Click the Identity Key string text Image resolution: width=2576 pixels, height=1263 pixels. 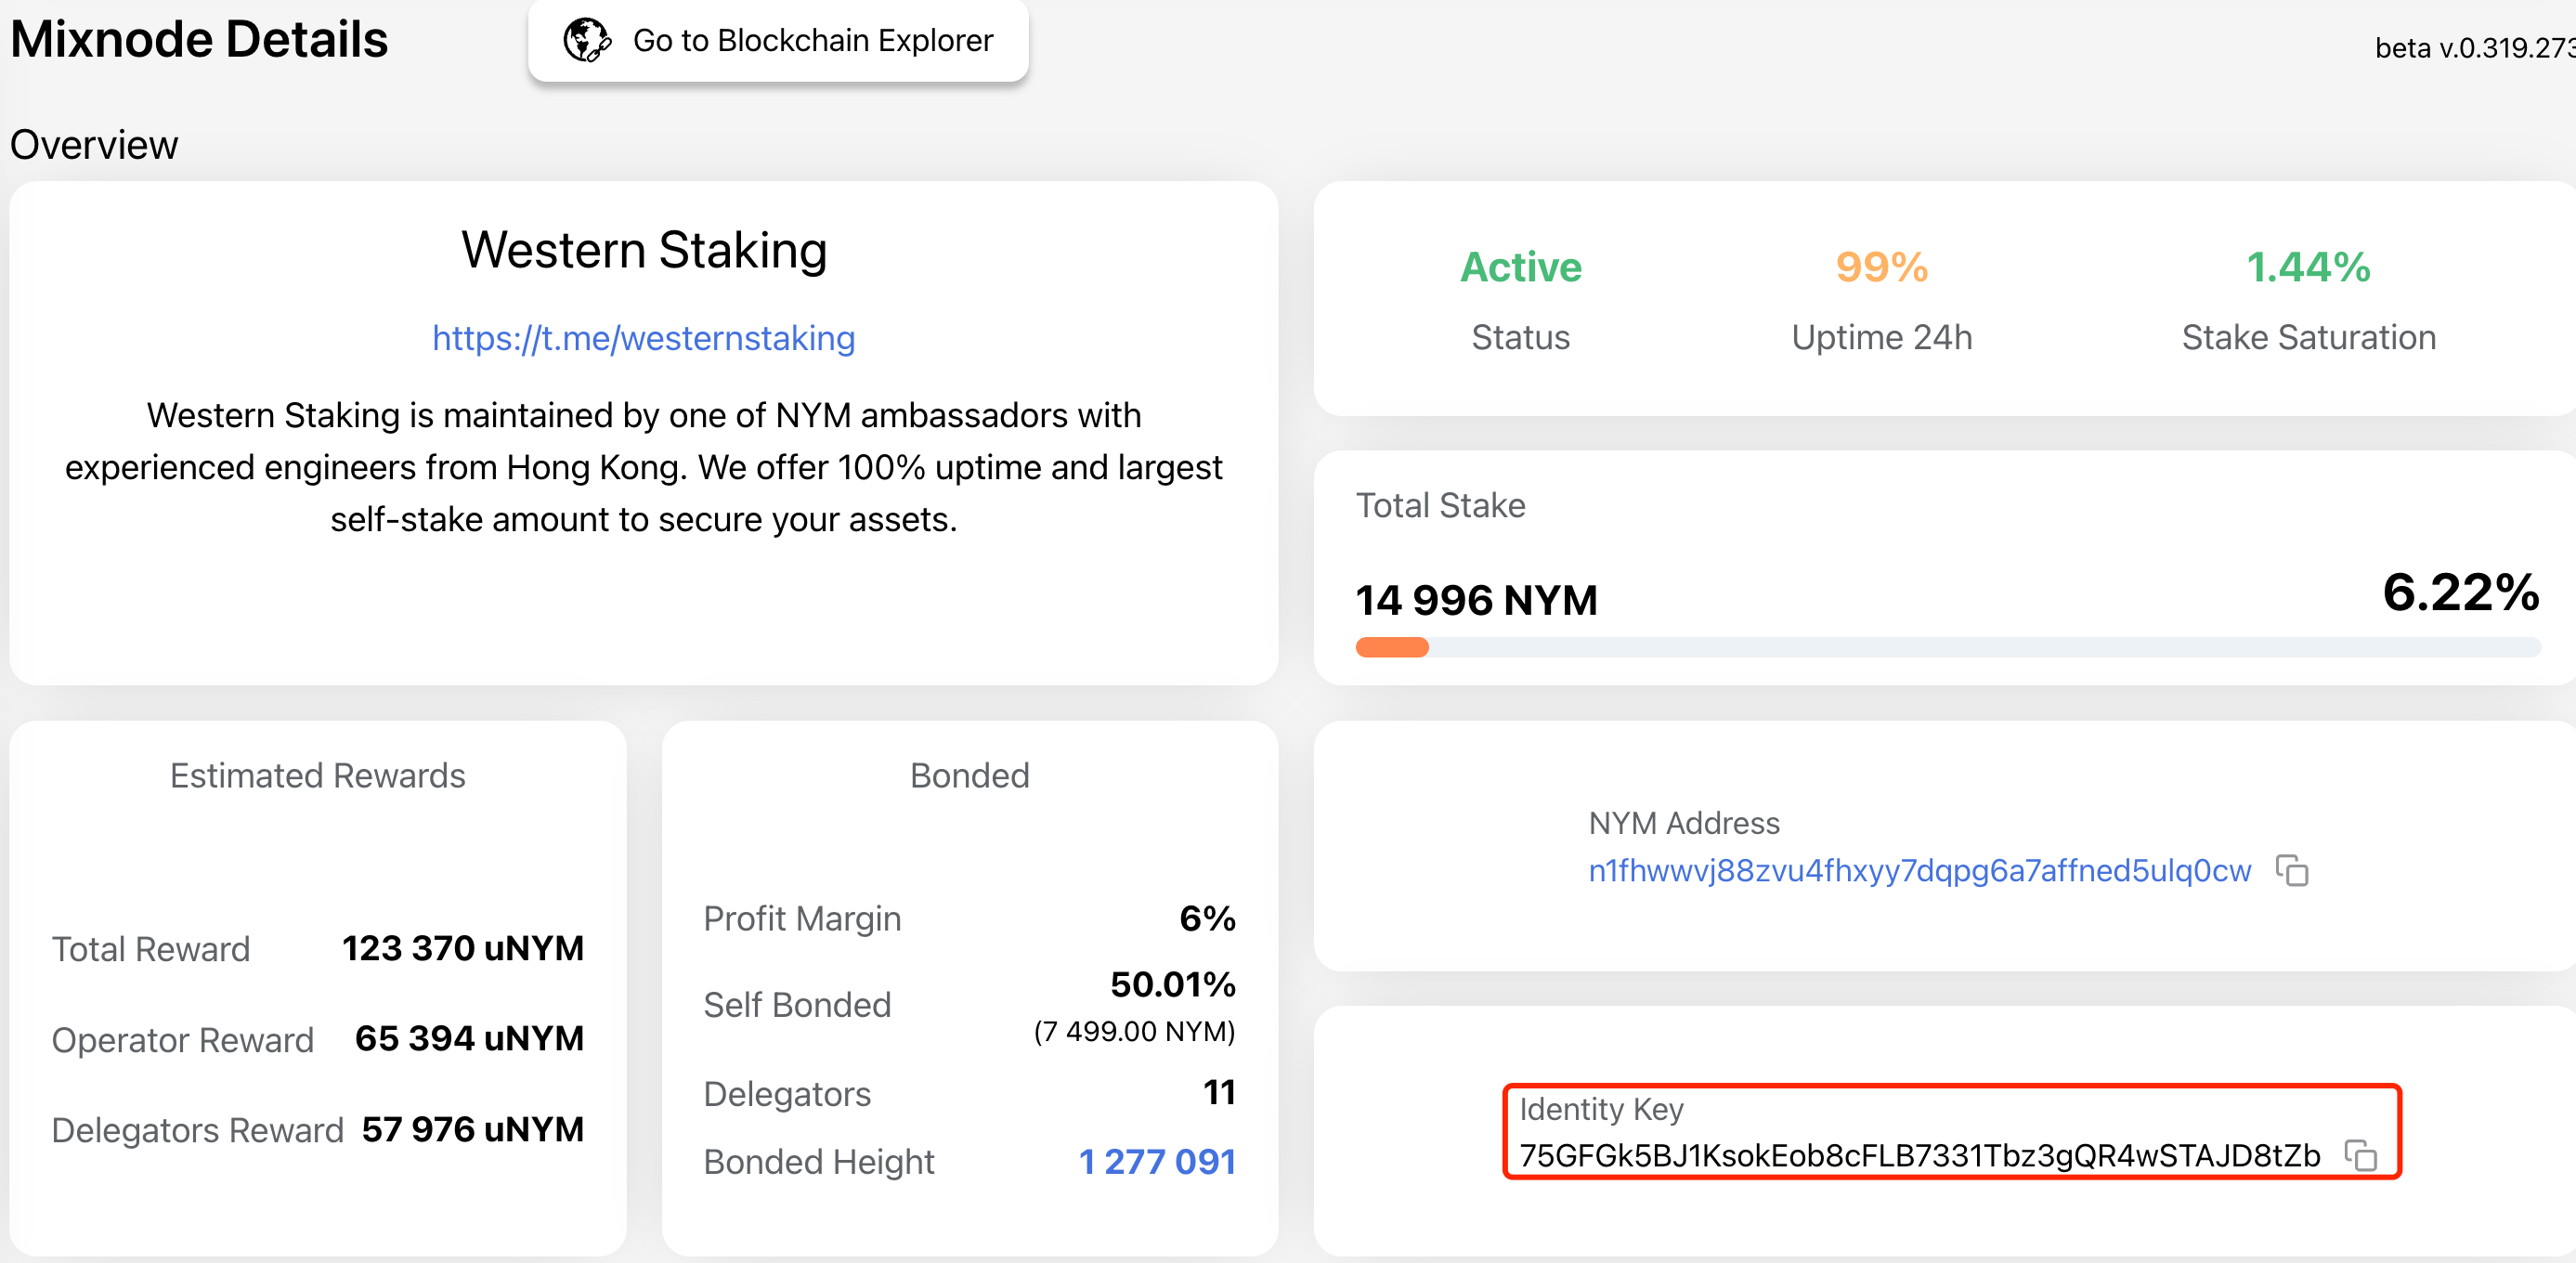point(1919,1155)
